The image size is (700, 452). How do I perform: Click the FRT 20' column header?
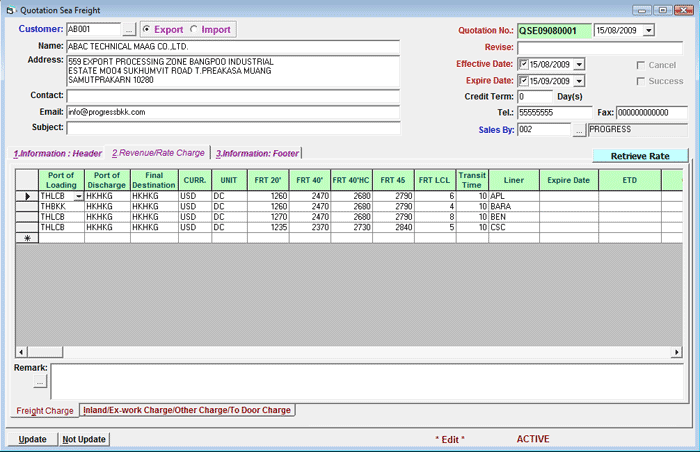pyautogui.click(x=268, y=180)
